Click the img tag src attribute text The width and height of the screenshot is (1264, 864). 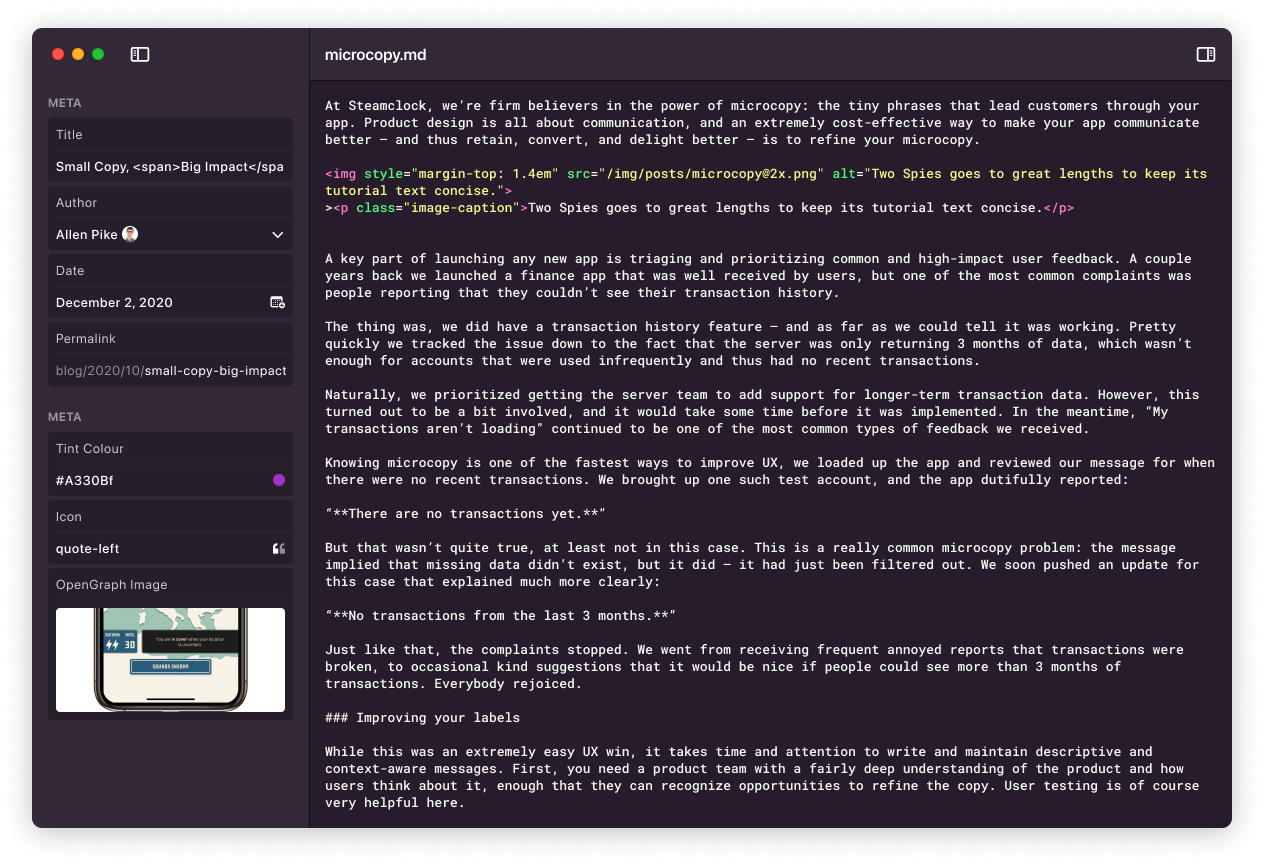tap(695, 173)
